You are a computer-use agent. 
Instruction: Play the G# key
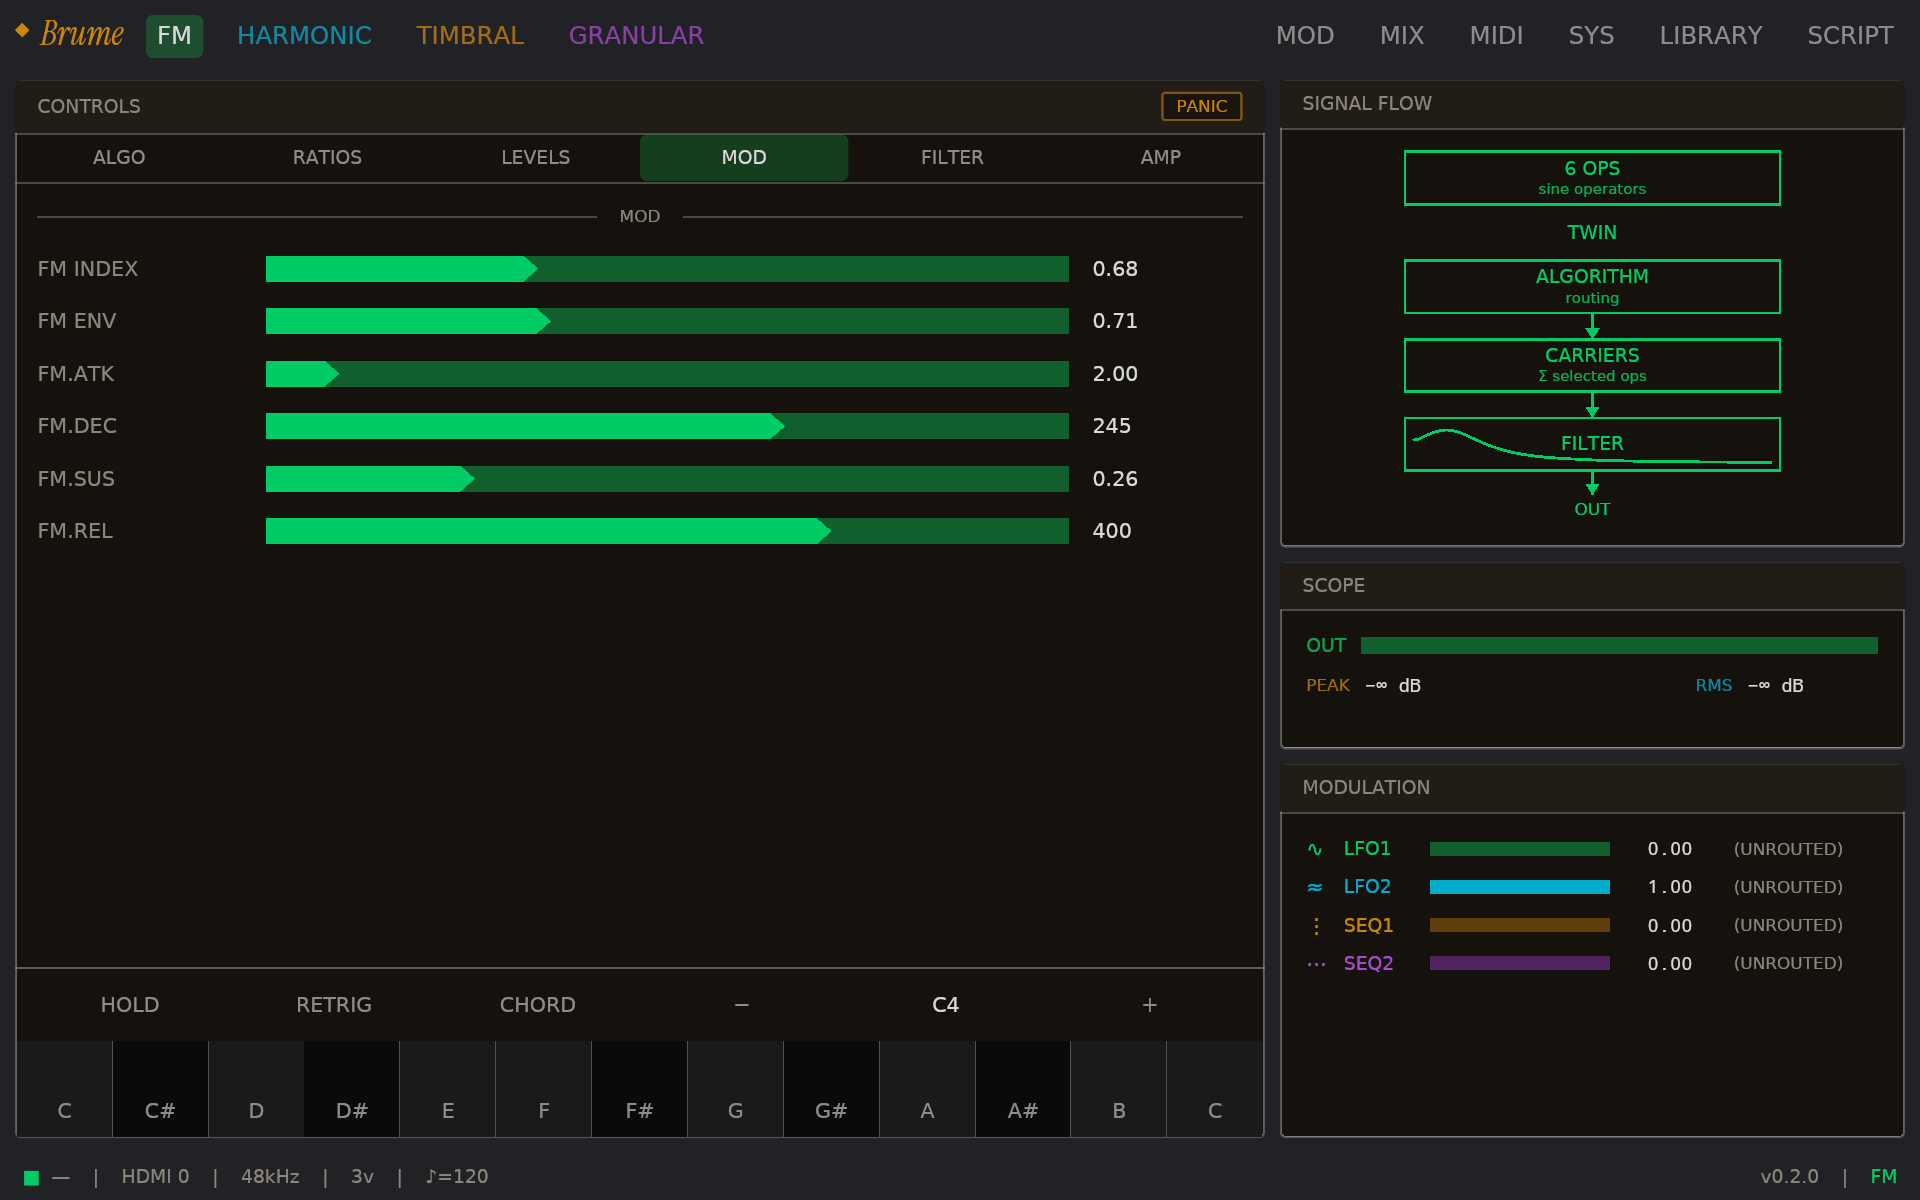(x=831, y=1089)
